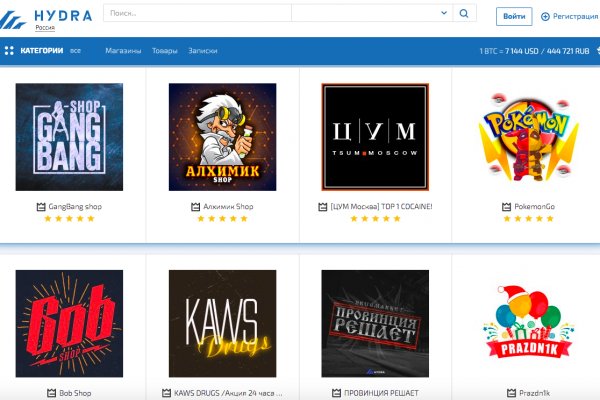Follow the Регистрация link
Screen dimensions: 600x400
tap(575, 16)
